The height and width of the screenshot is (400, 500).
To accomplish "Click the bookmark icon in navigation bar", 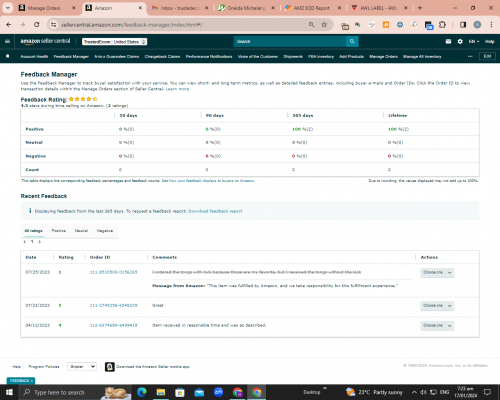I will click(x=8, y=56).
